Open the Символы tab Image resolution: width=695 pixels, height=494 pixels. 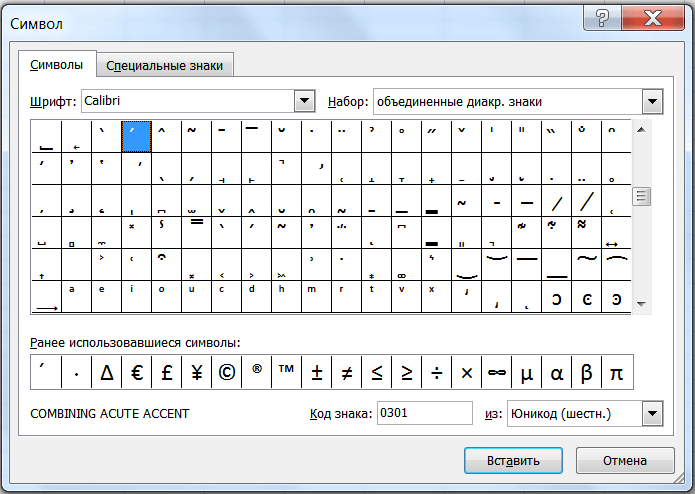(57, 64)
